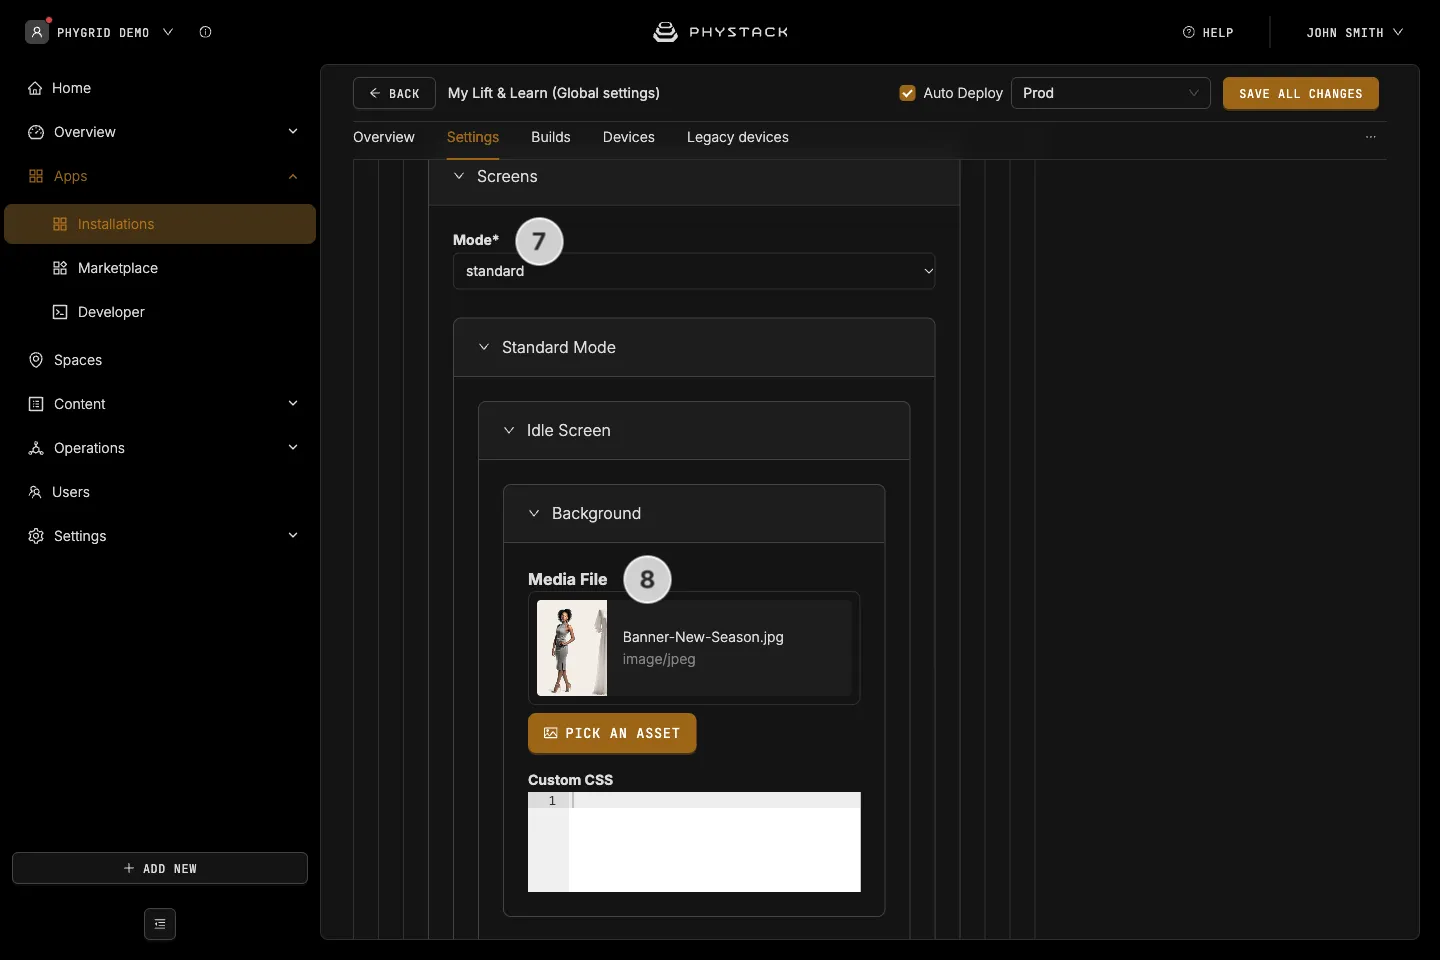Screen dimensions: 1440x960
Task: Open the JOHN SMITH user menu
Action: 1354,32
